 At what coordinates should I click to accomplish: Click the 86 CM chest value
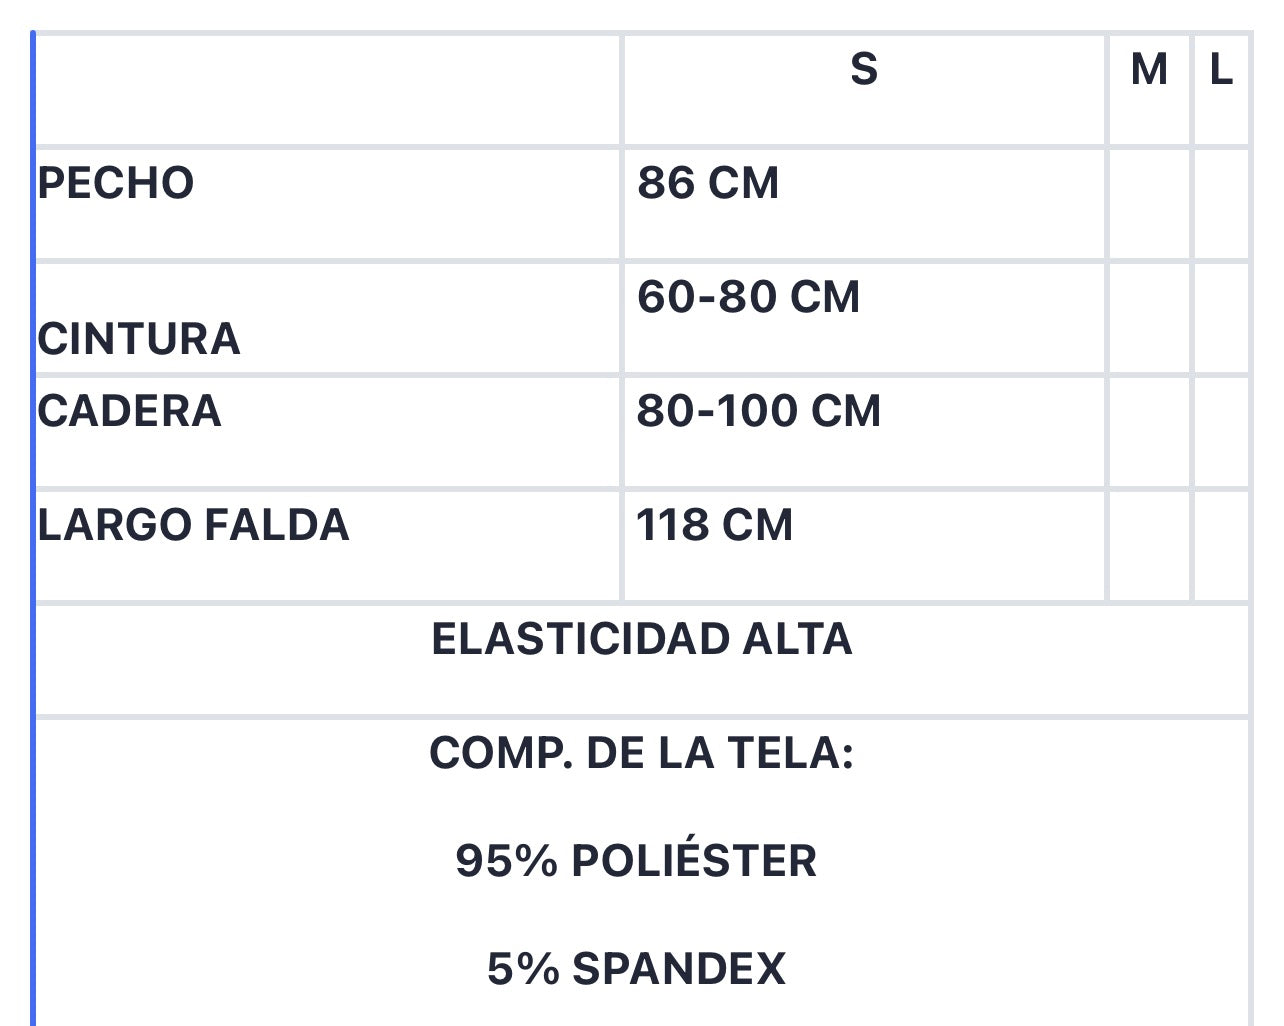[x=708, y=184]
